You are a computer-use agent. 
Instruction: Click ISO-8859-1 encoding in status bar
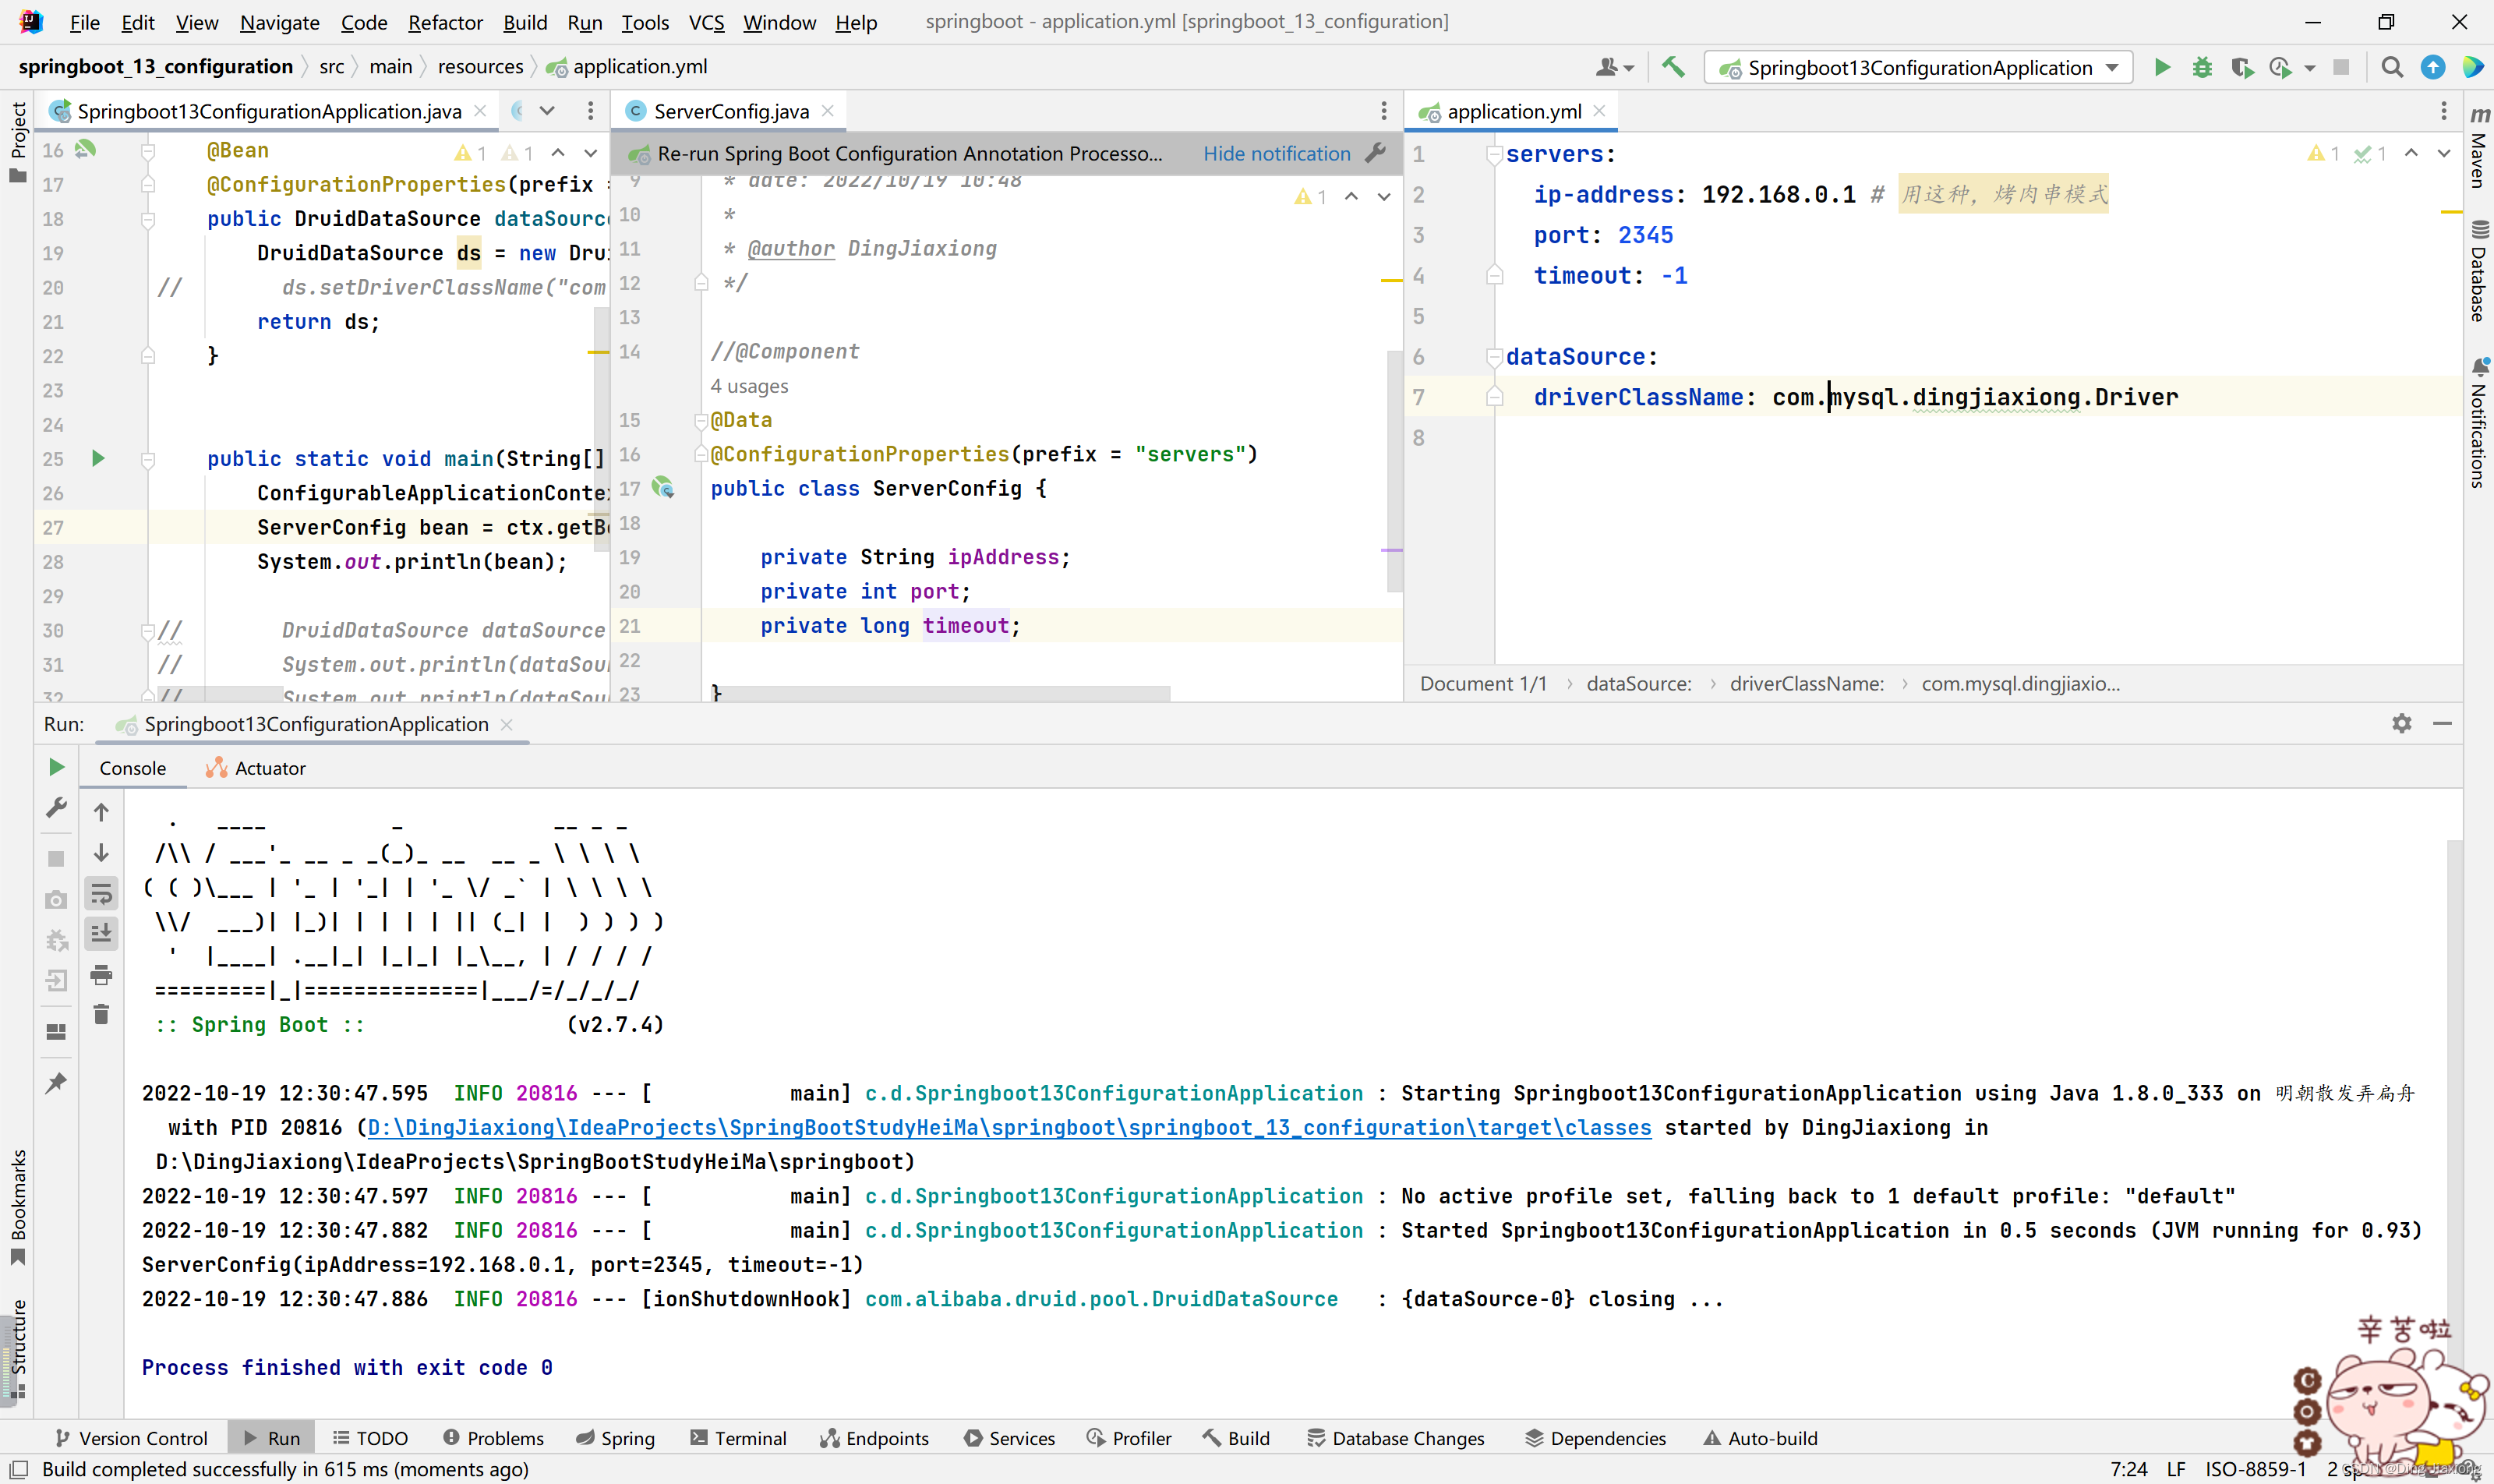pyautogui.click(x=2255, y=1469)
